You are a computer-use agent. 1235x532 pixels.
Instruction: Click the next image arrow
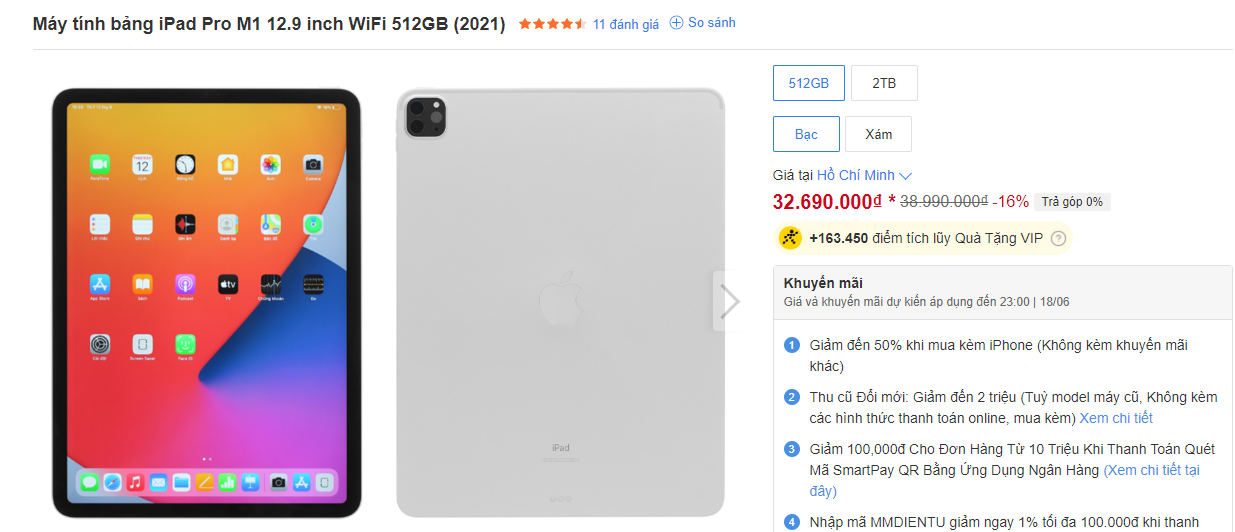click(x=730, y=301)
